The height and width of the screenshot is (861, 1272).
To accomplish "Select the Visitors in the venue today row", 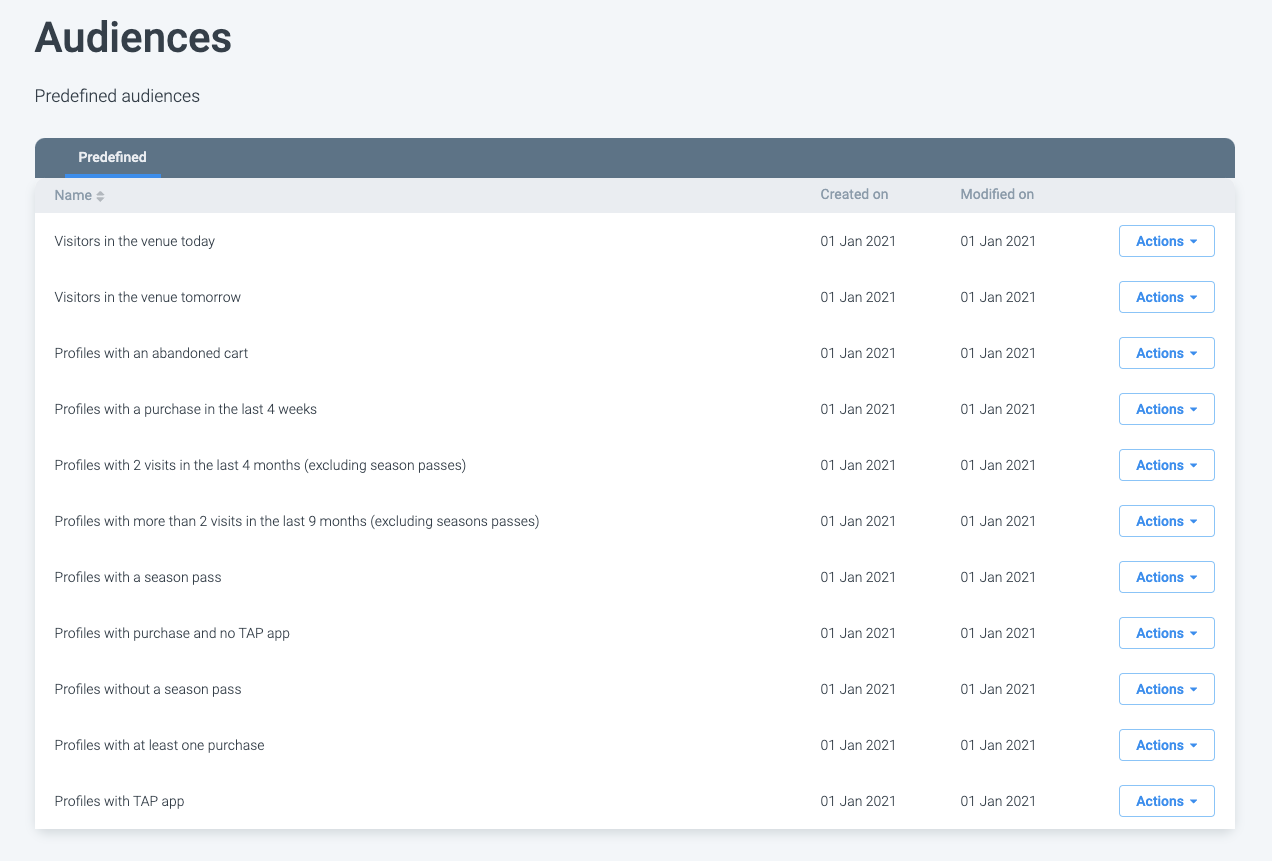I will pyautogui.click(x=135, y=241).
